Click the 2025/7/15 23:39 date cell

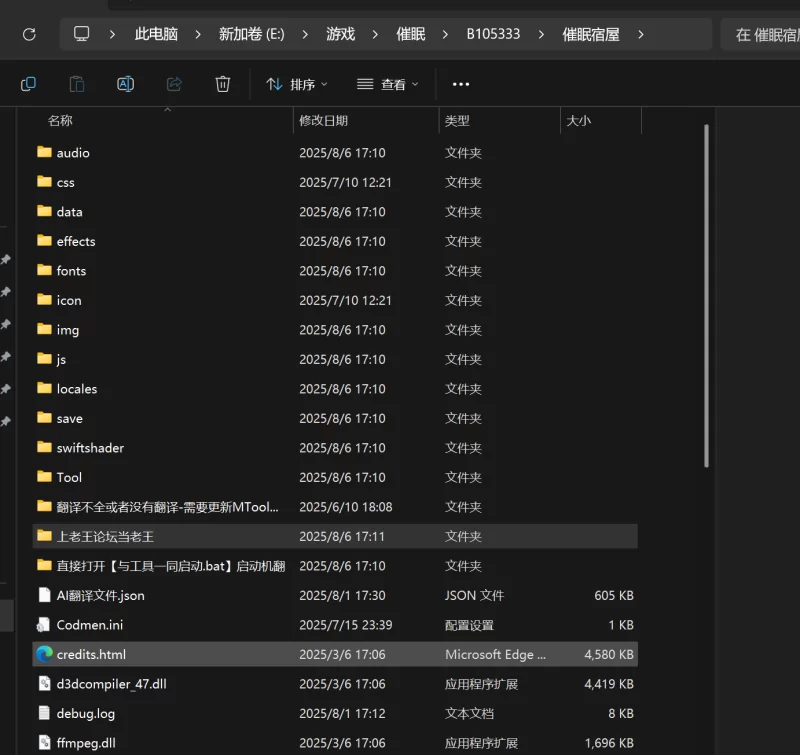(x=345, y=625)
